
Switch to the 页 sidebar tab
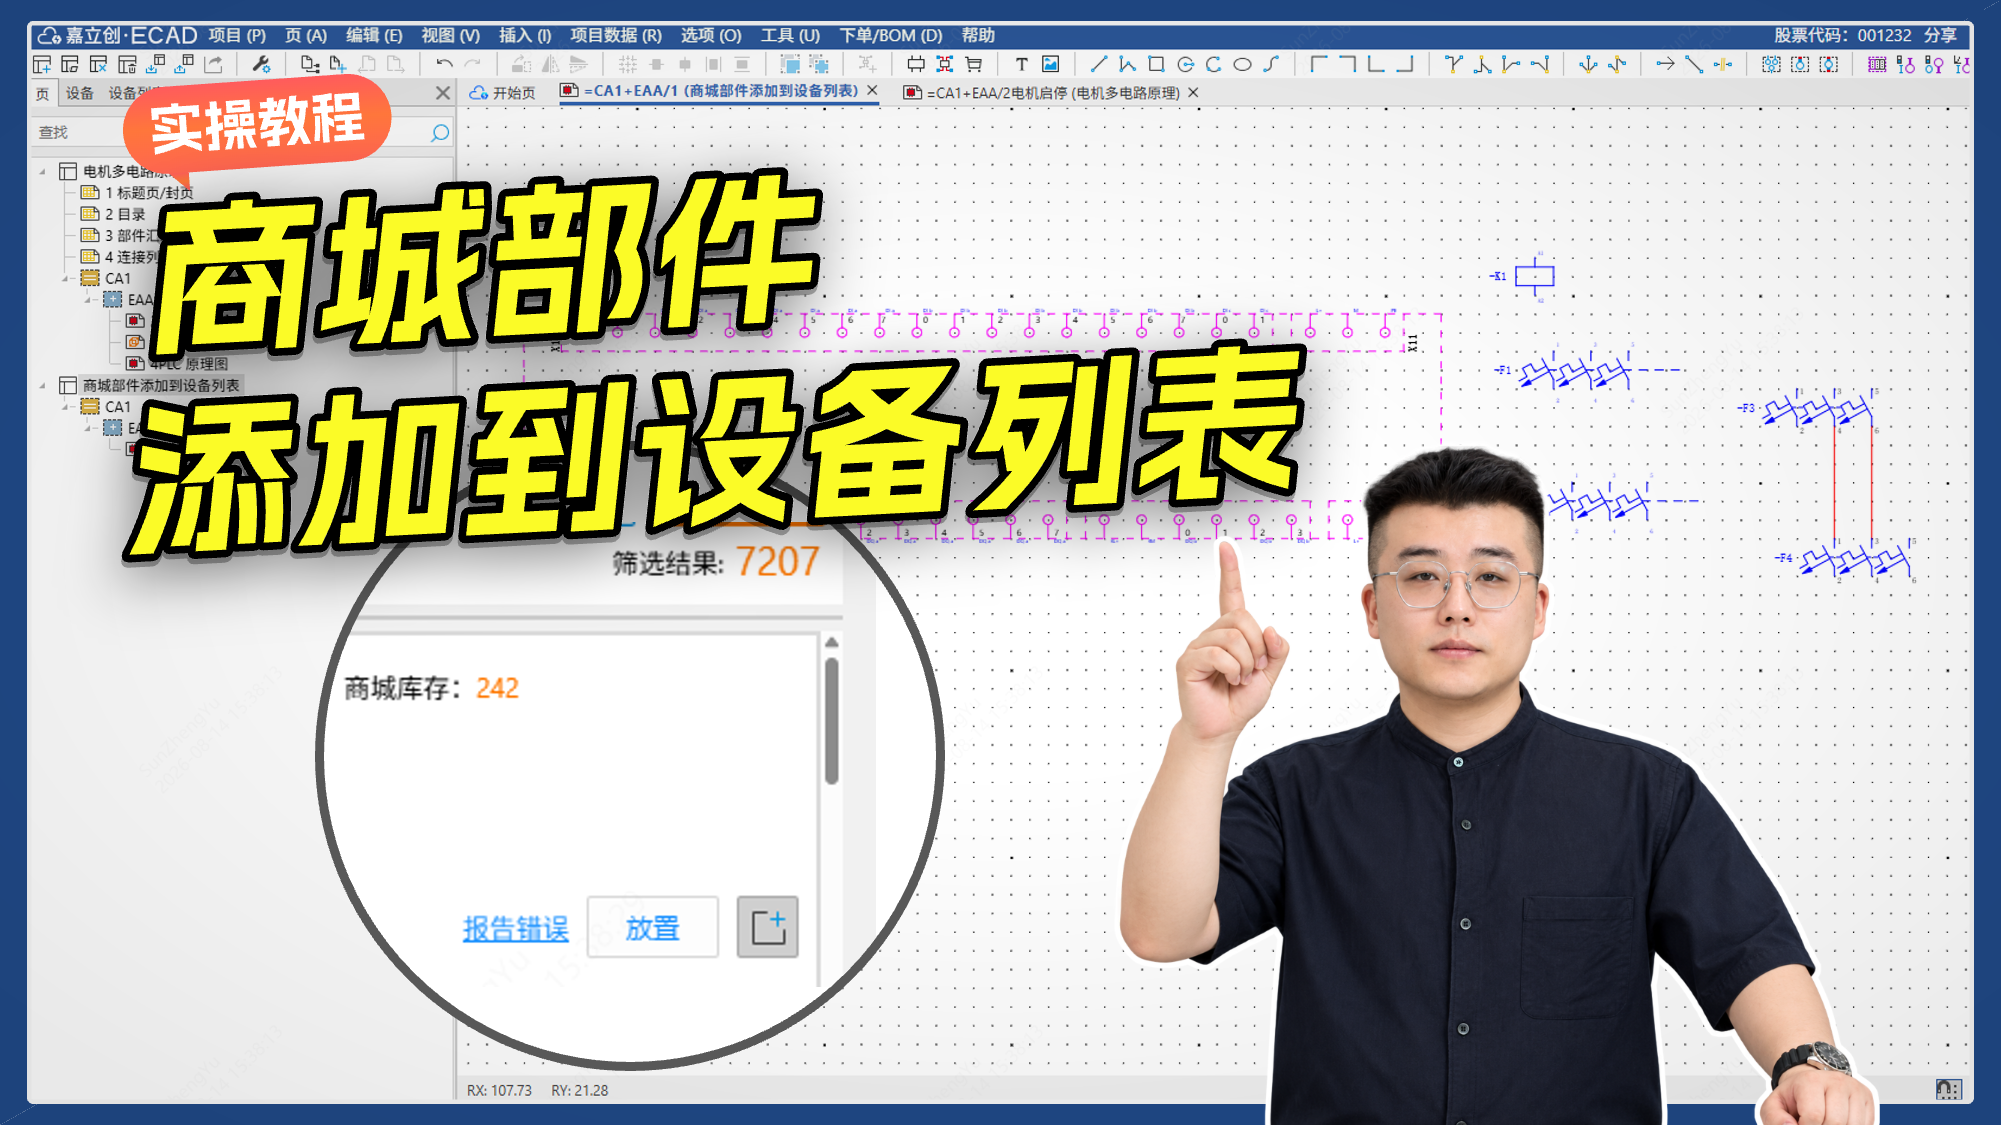(x=42, y=93)
